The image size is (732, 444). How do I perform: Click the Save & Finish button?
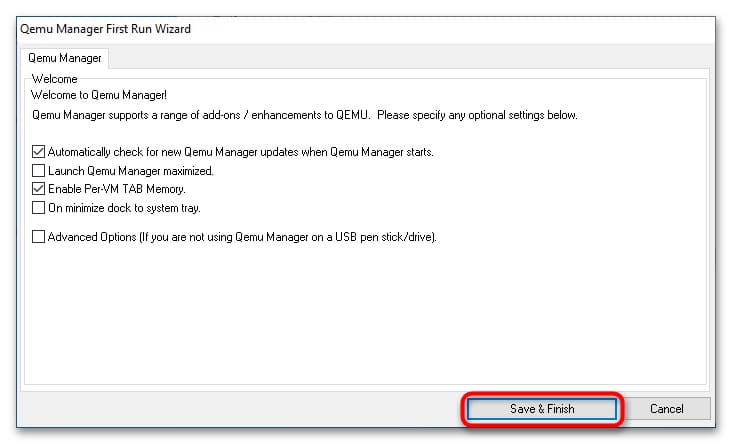tap(543, 408)
